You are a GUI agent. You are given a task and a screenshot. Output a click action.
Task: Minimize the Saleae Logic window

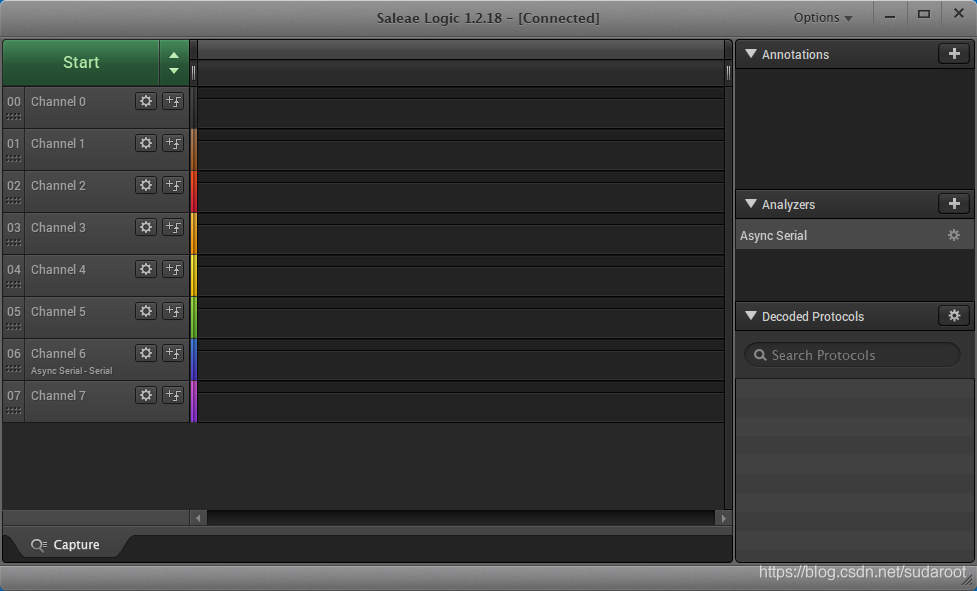pyautogui.click(x=890, y=16)
